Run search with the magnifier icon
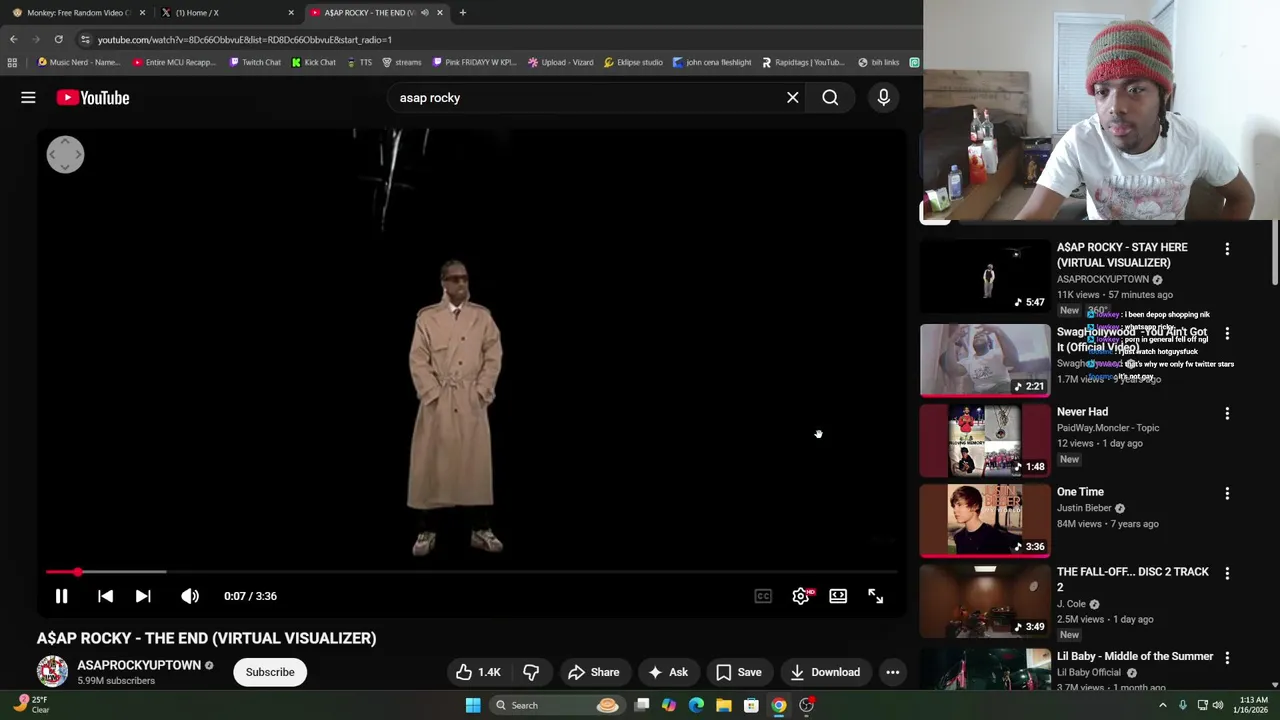1280x720 pixels. point(830,98)
